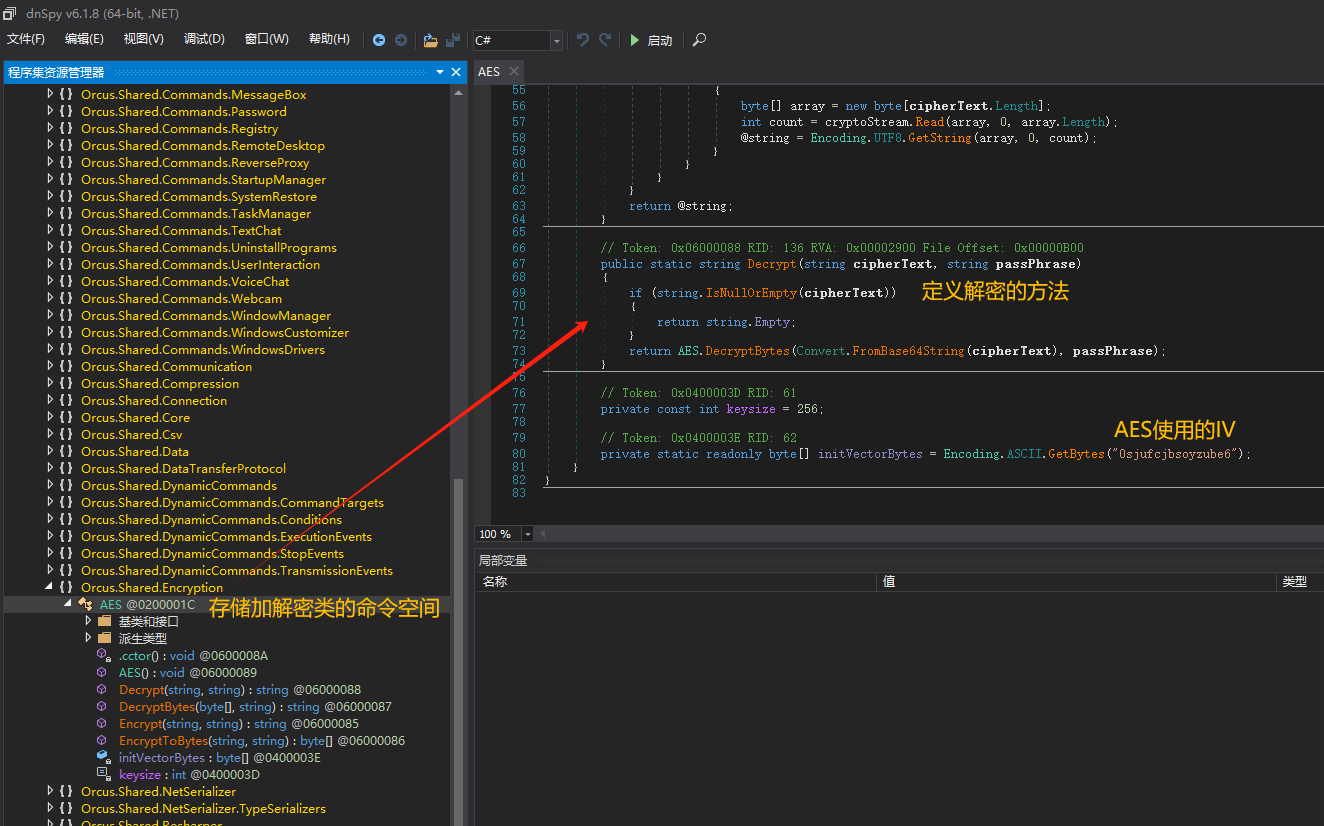The height and width of the screenshot is (826, 1324).
Task: Open the 视图(V) menu
Action: pos(143,39)
